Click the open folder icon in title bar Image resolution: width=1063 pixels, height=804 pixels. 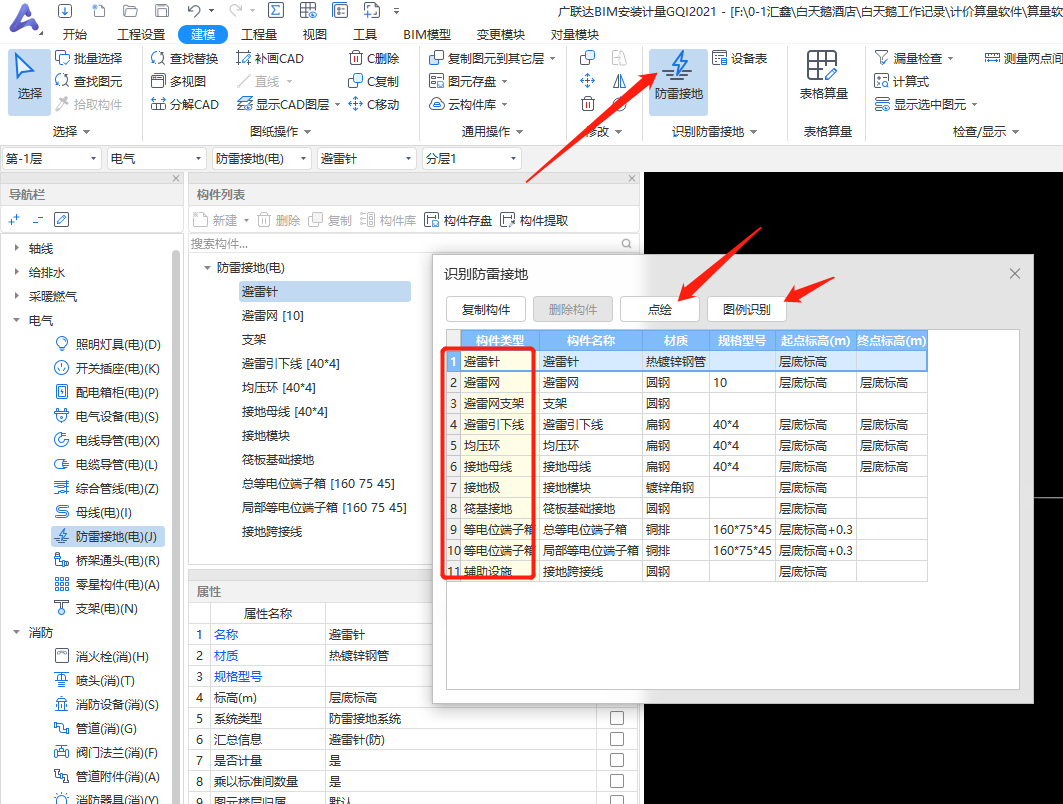[x=130, y=11]
